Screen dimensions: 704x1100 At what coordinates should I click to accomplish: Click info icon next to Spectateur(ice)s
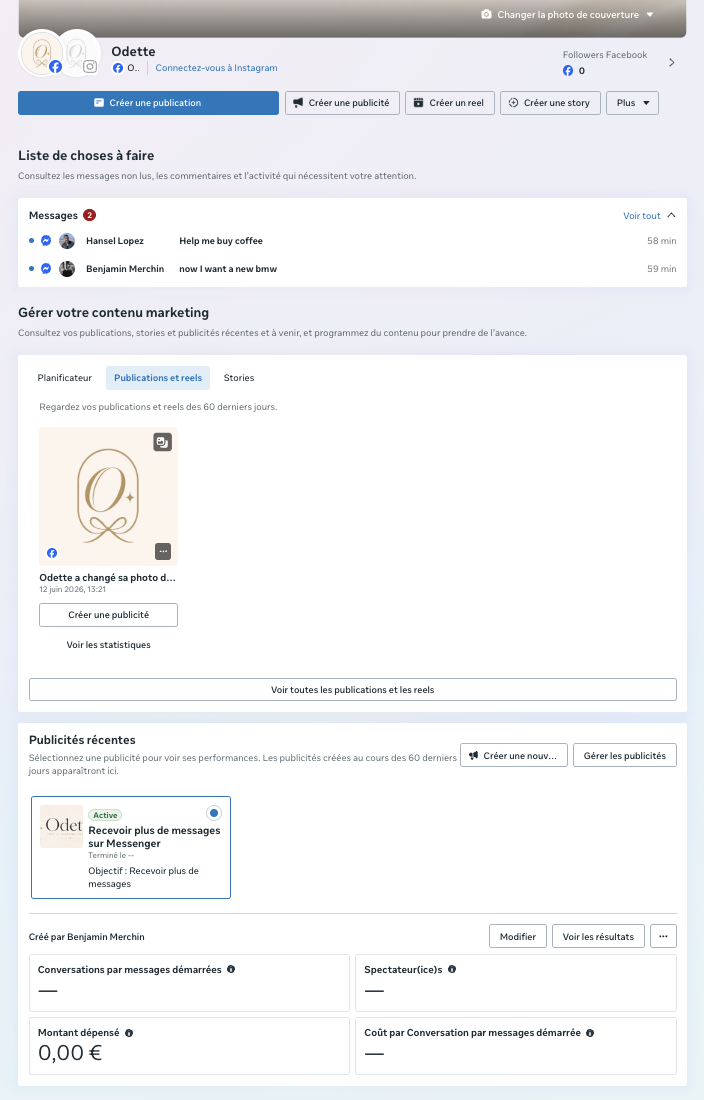[452, 970]
